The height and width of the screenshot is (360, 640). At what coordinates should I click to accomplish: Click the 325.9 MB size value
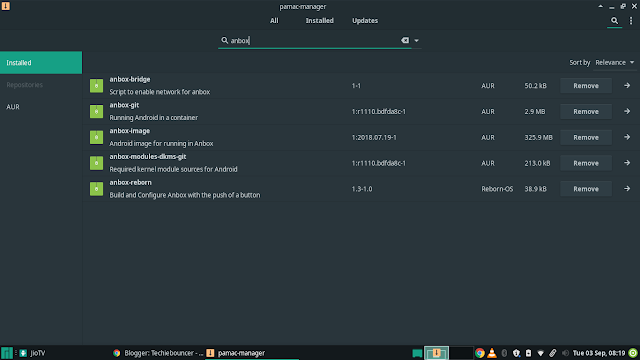(x=538, y=138)
